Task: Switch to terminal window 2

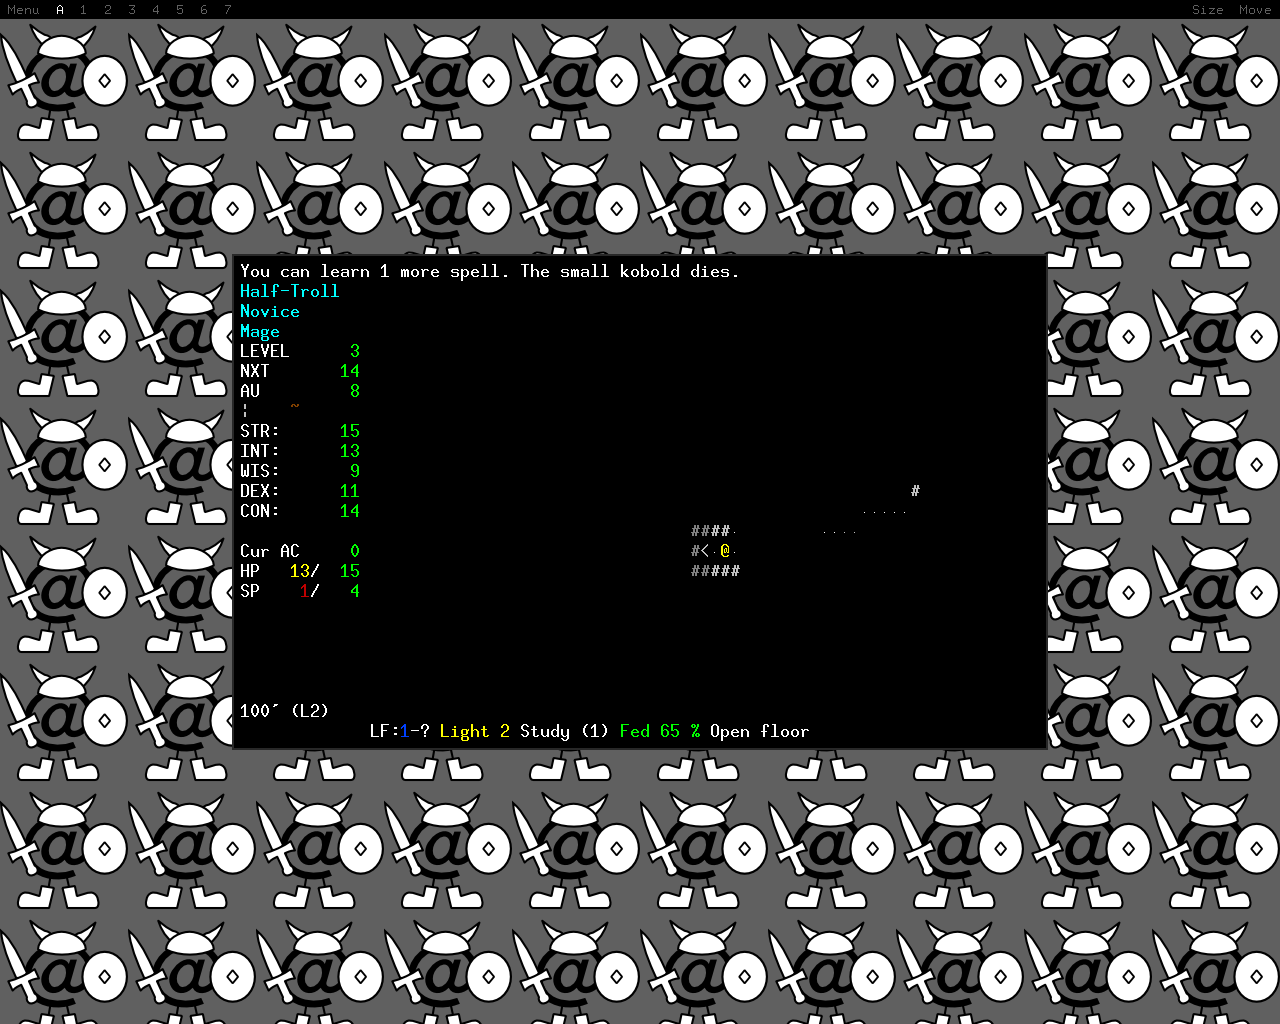Action: (x=107, y=10)
